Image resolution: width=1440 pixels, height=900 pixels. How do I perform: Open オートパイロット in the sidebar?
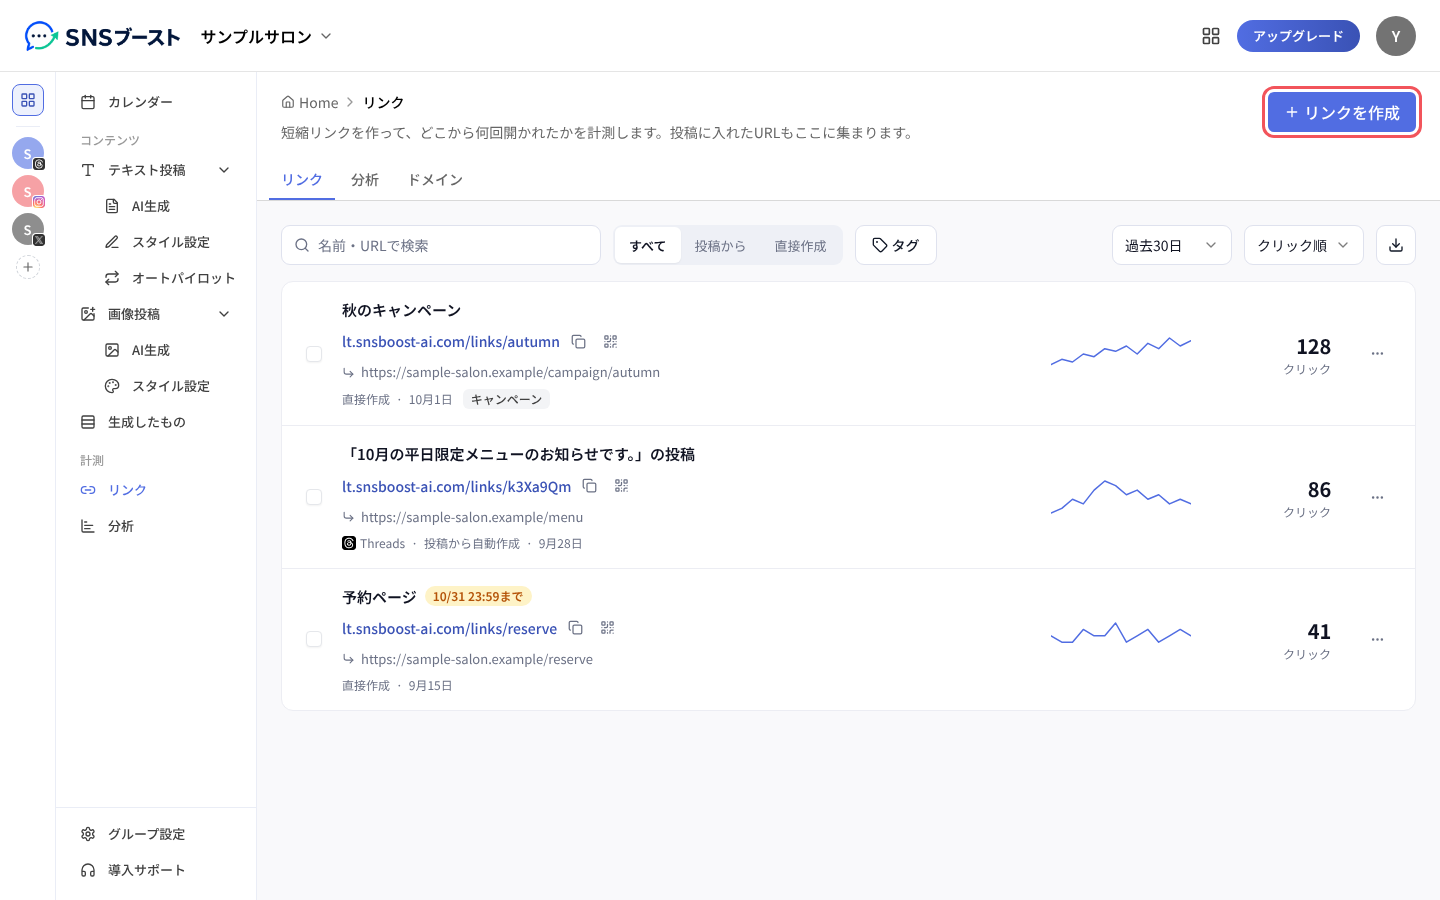[170, 278]
